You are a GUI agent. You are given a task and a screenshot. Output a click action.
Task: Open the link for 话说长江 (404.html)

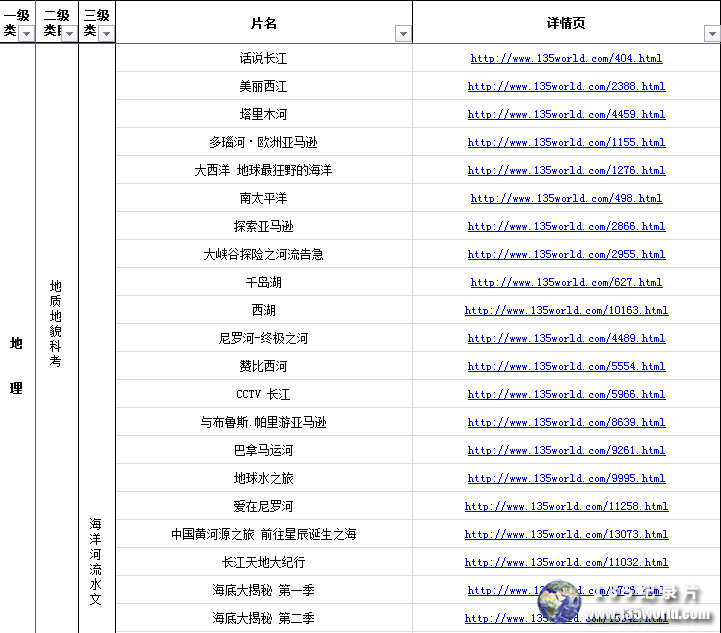(x=566, y=58)
